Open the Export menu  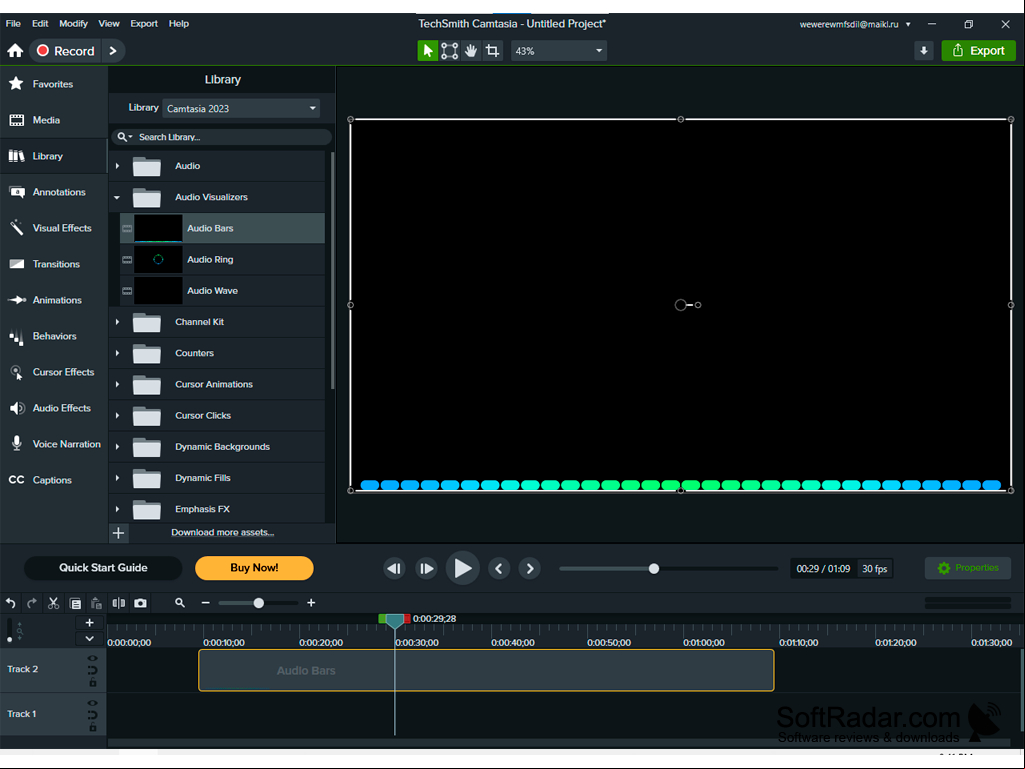tap(144, 24)
